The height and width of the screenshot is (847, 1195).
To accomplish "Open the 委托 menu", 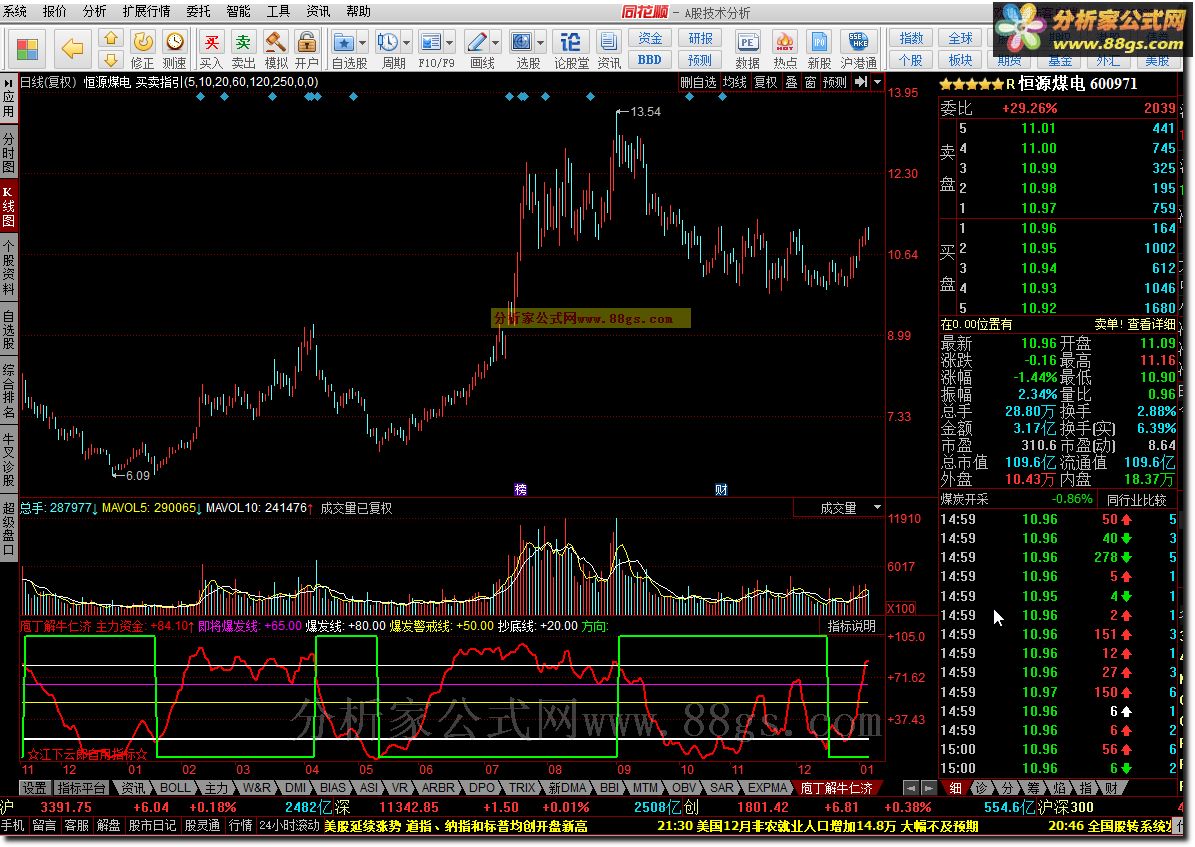I will click(198, 11).
